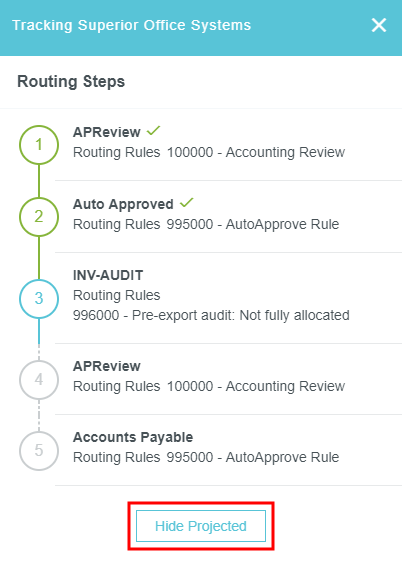Screen dimensions: 402x567
Task: Click the green checkmark beside first APReview
Action: (153, 131)
